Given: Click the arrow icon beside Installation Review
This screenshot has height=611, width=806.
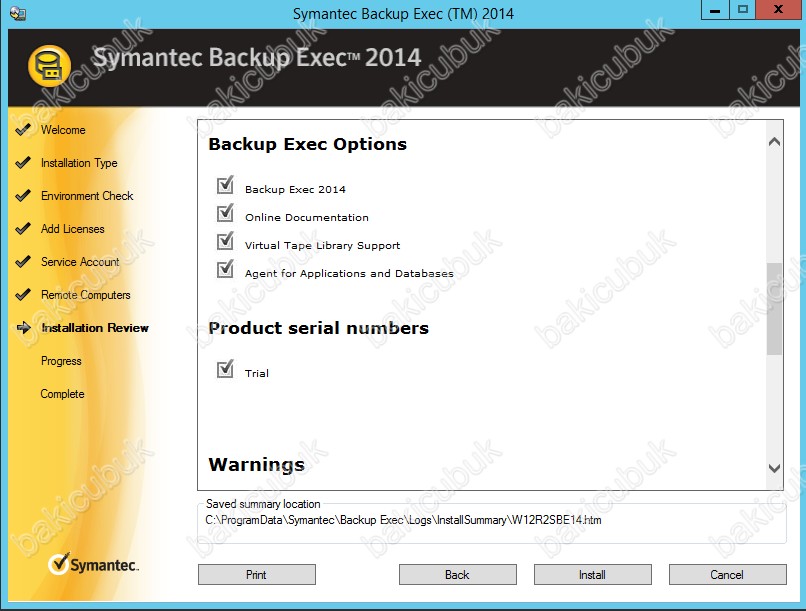Looking at the screenshot, I should point(23,327).
